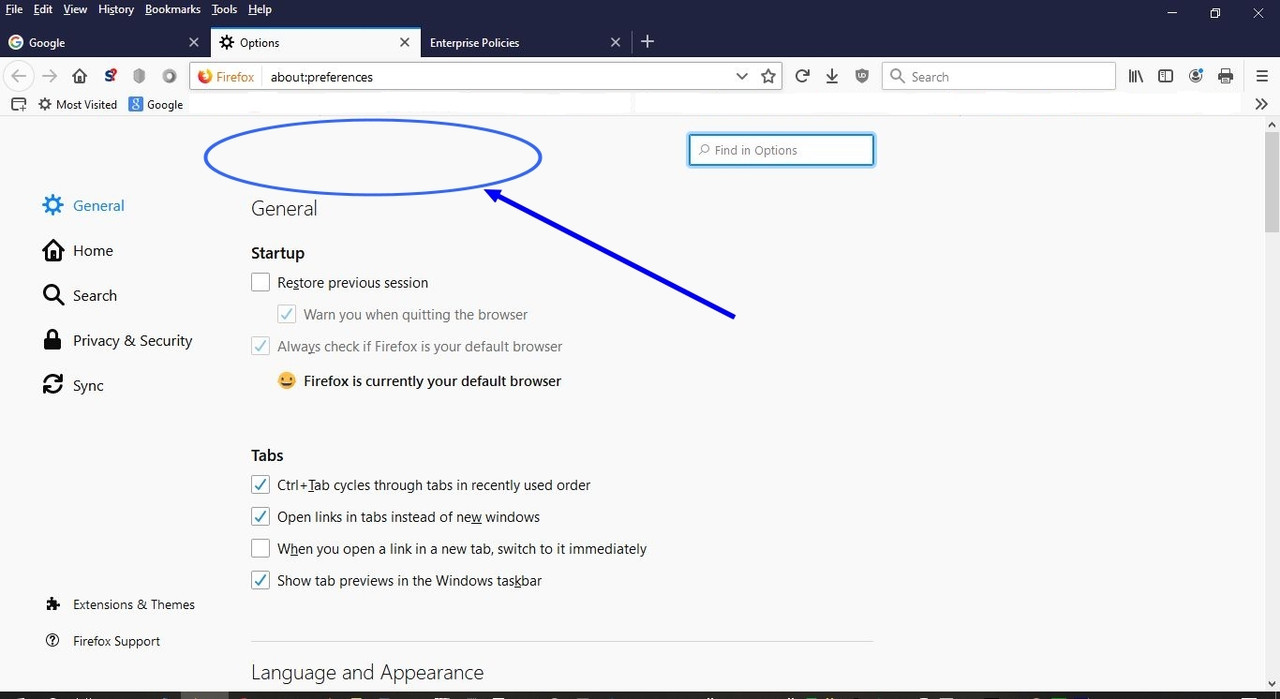Reload the current page
The image size is (1280, 699).
coord(802,76)
